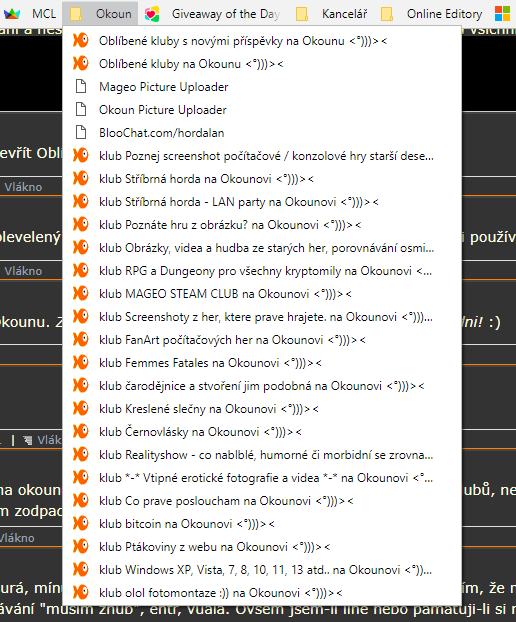Viewport: 516px width, 622px height.
Task: Click fish icon of Poznáte hru z obrázku
Action: tap(81, 225)
